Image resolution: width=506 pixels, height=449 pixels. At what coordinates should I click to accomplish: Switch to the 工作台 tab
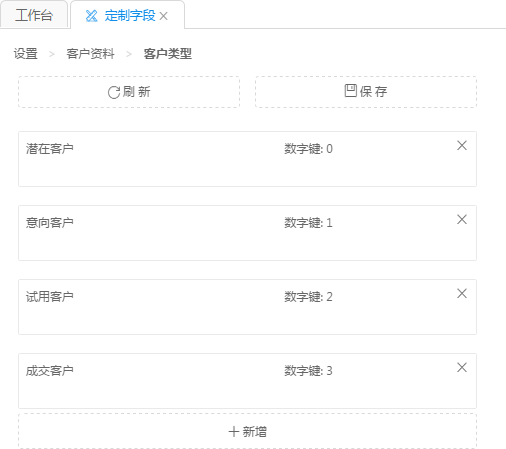coord(34,15)
